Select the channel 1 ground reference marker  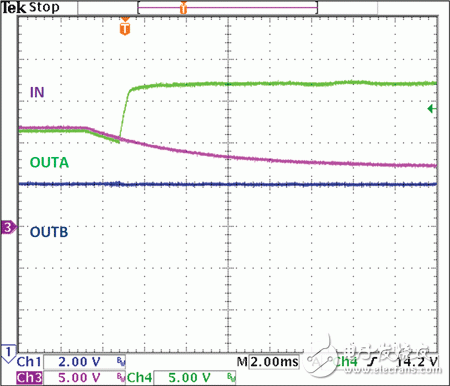pyautogui.click(x=8, y=353)
